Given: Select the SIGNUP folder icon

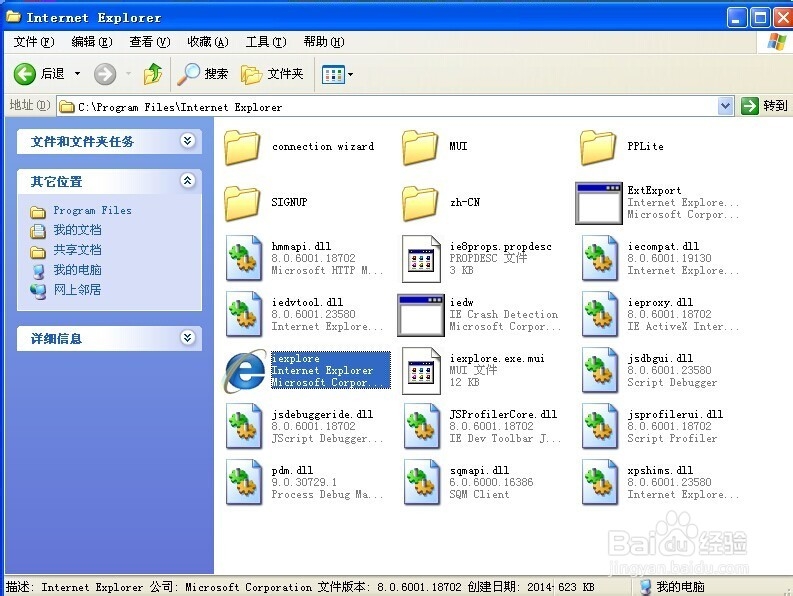Looking at the screenshot, I should point(242,203).
